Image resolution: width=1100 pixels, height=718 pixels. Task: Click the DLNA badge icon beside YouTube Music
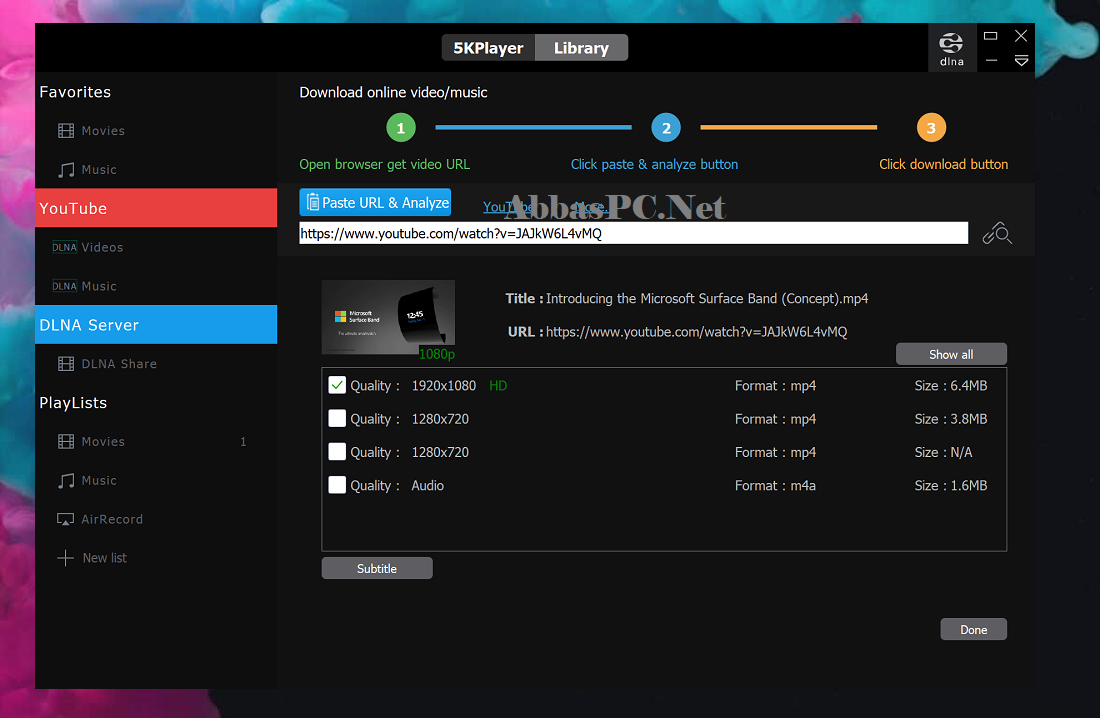[65, 286]
